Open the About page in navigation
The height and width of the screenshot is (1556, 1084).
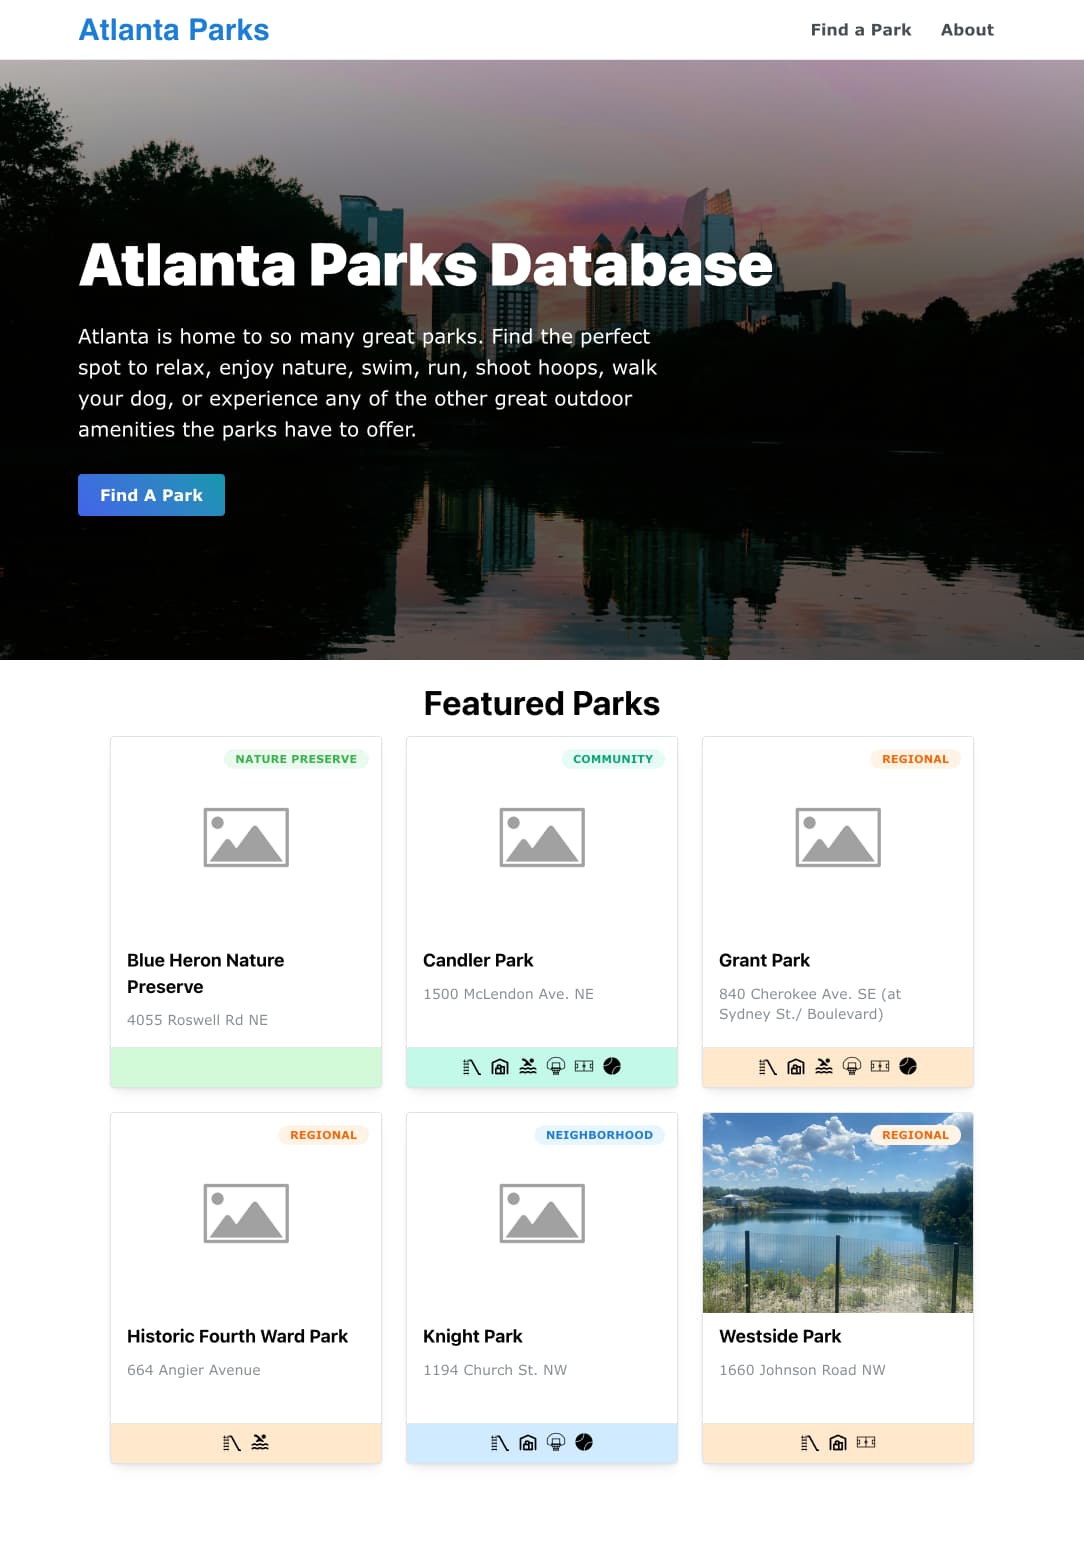966,30
